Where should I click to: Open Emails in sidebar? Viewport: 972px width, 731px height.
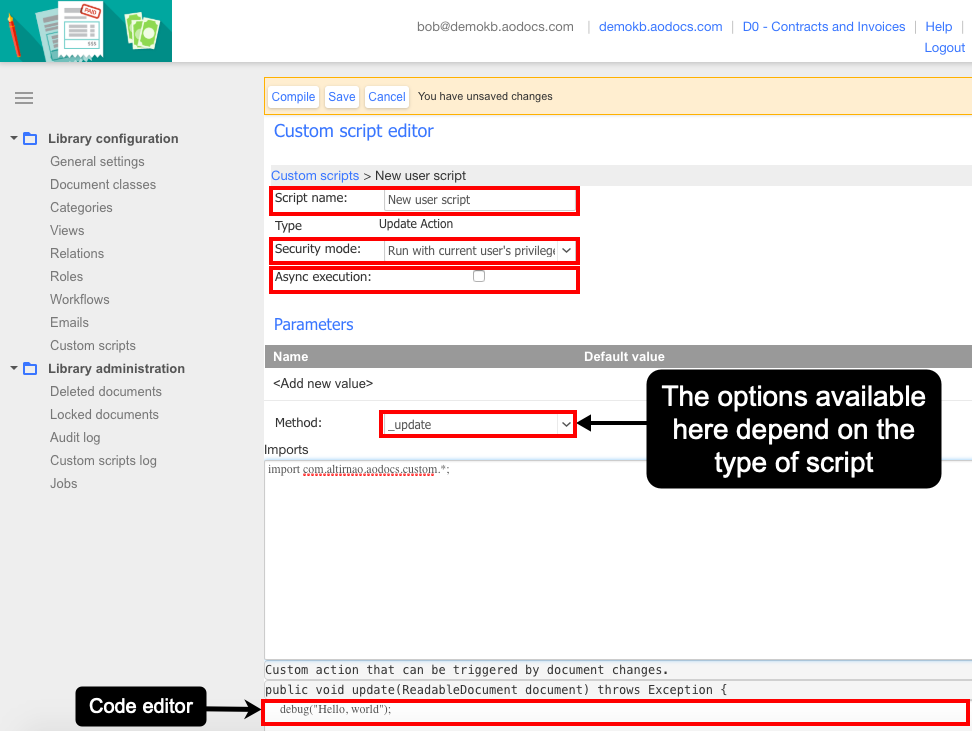(69, 322)
